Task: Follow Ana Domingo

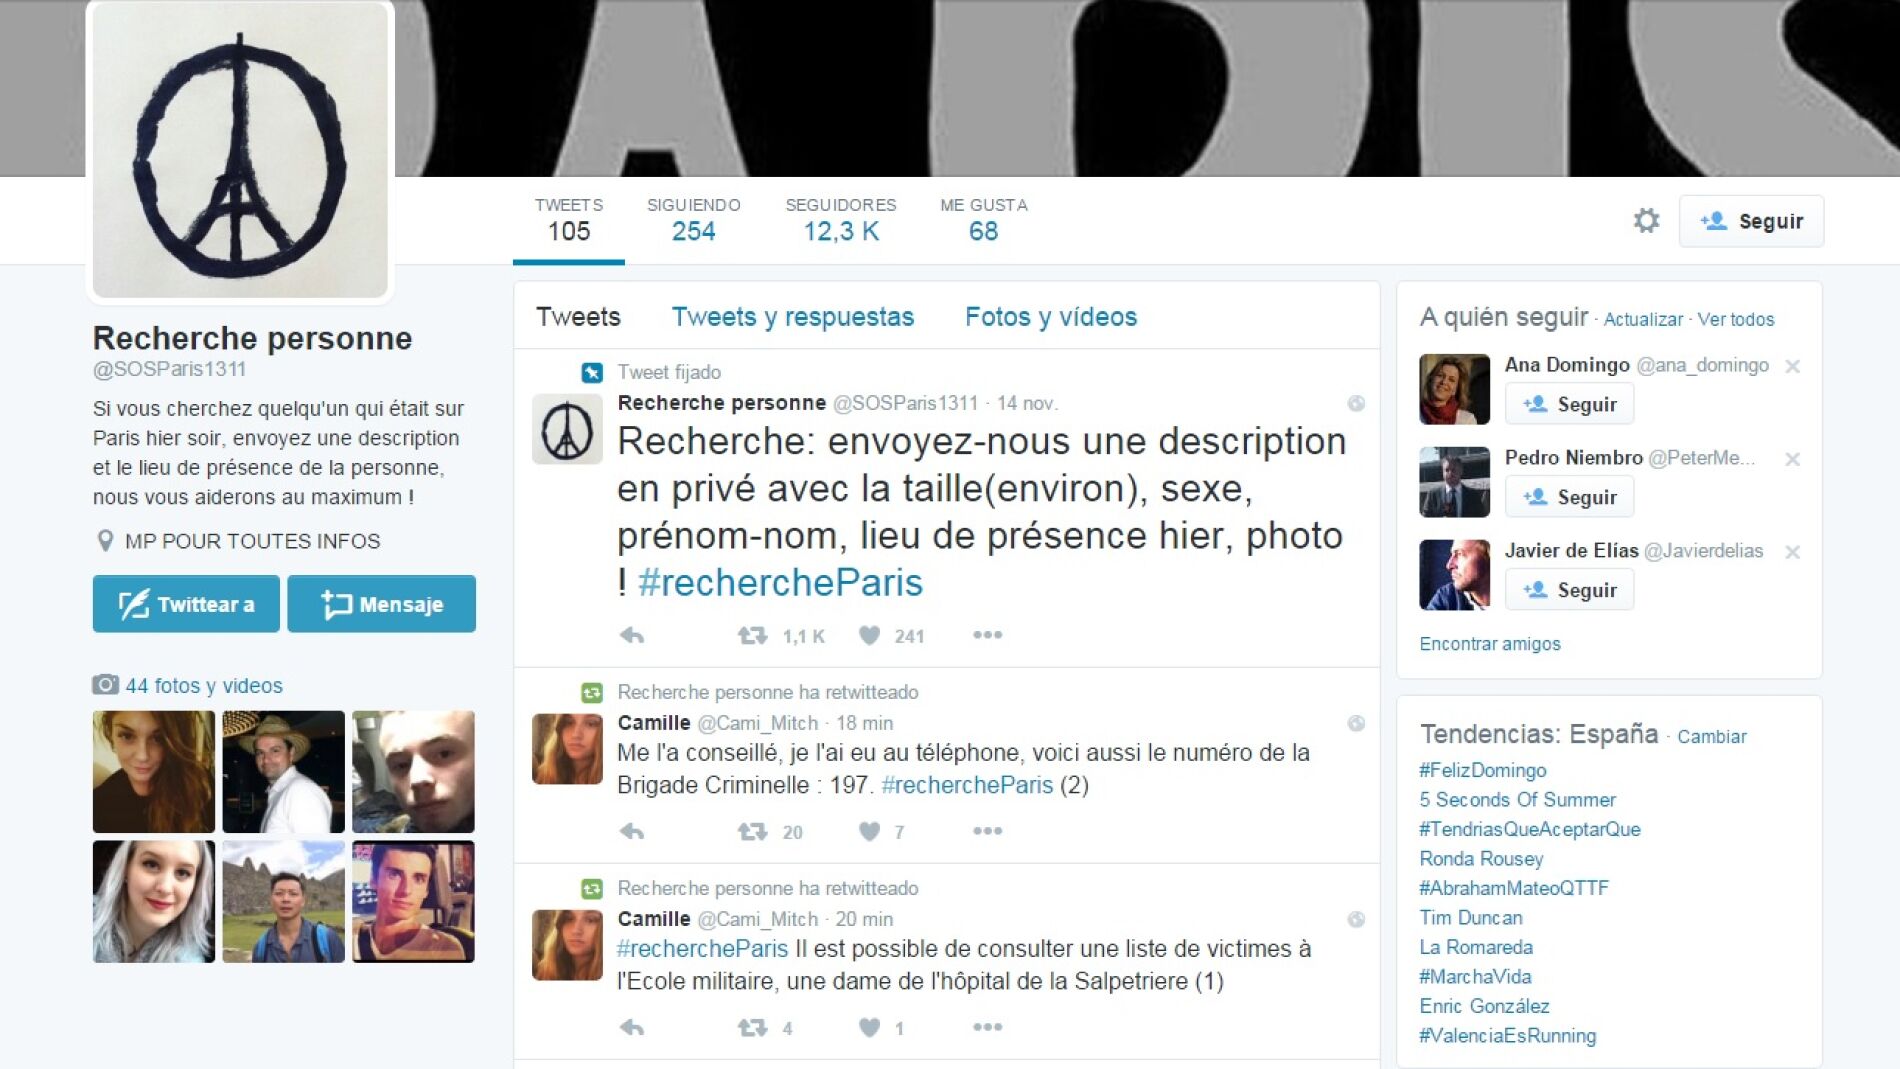Action: (1569, 404)
